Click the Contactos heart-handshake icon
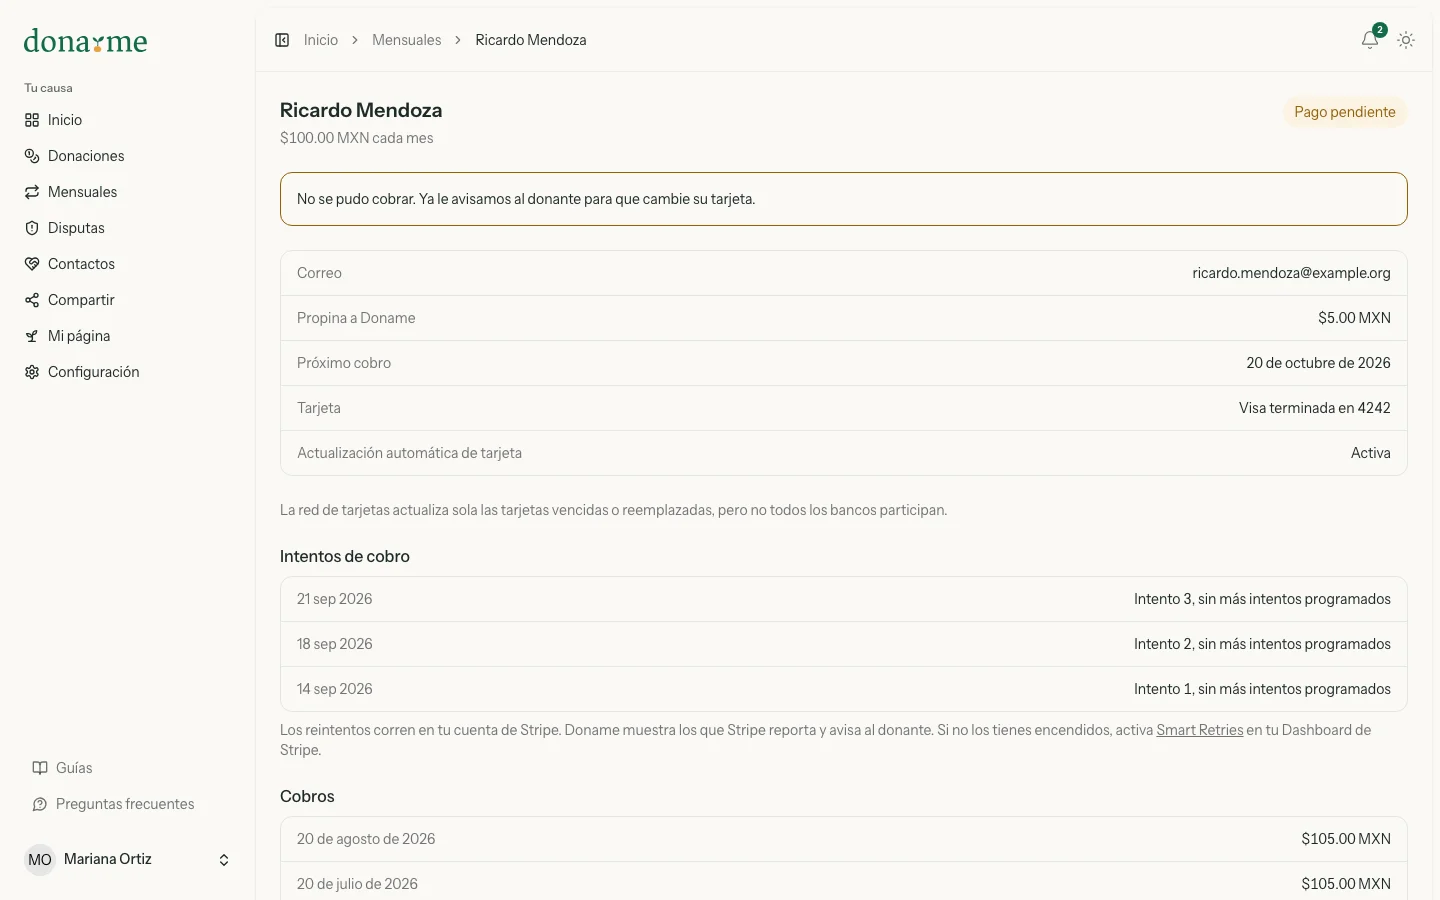Screen dimensions: 1440x900 coord(32,264)
